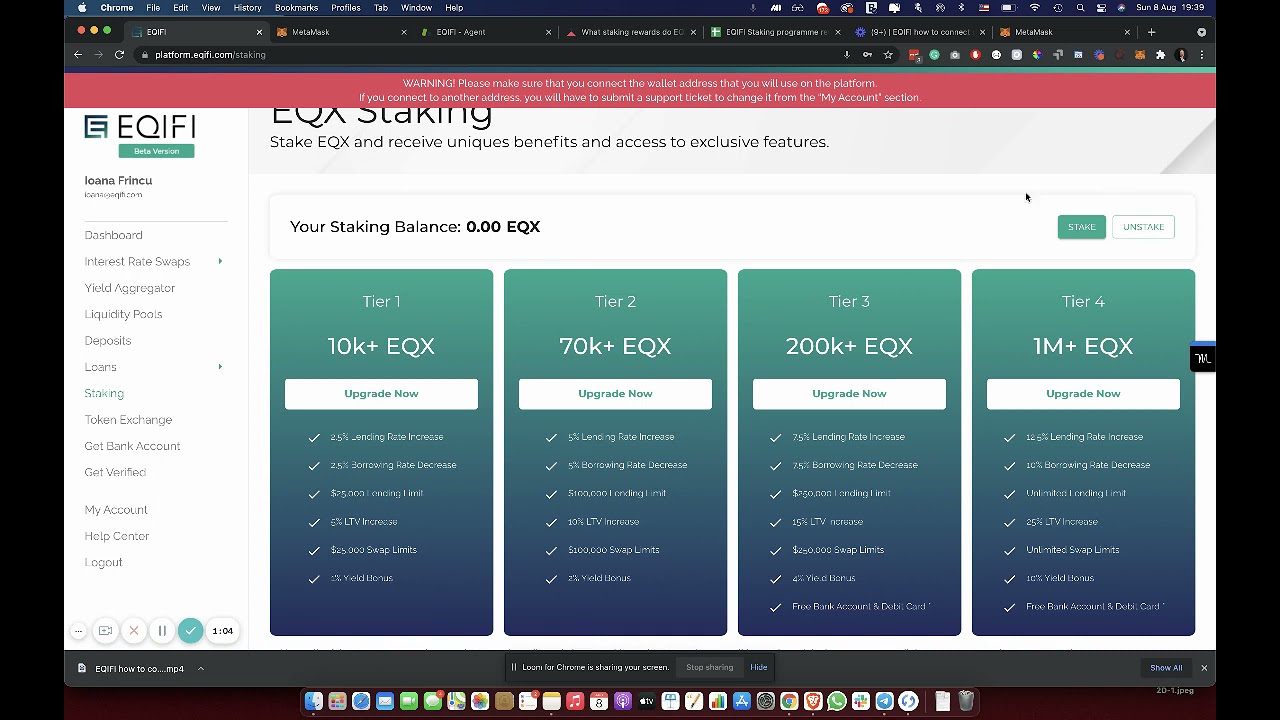Open Finder in the Dock
Image resolution: width=1280 pixels, height=720 pixels.
click(314, 702)
